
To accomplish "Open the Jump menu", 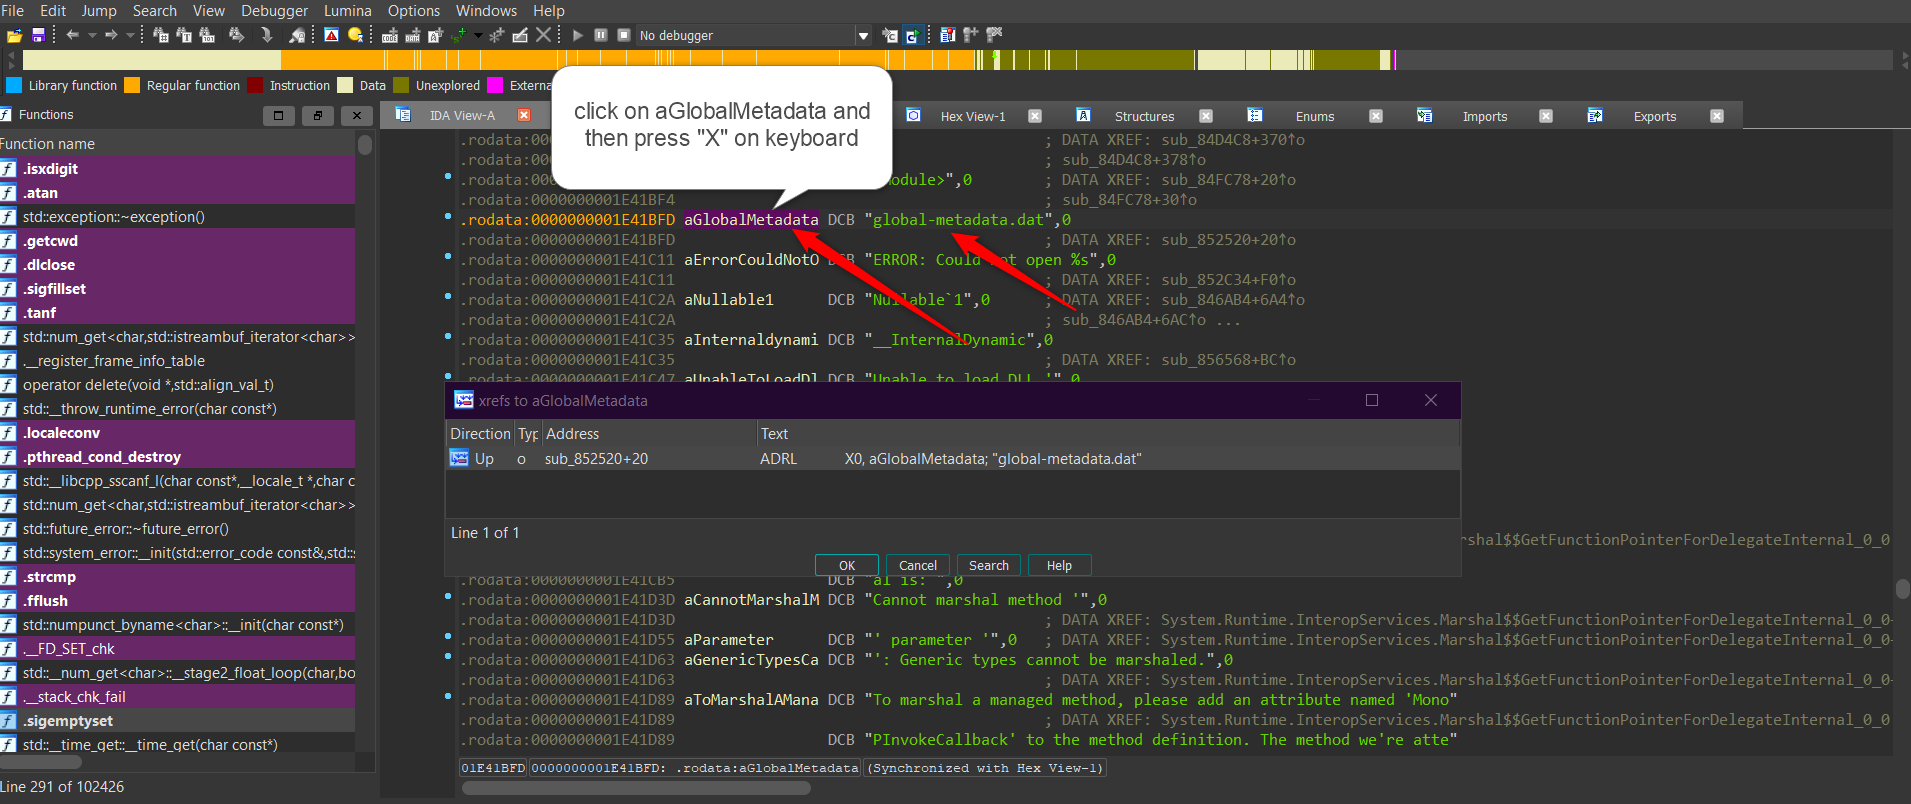I will [98, 10].
